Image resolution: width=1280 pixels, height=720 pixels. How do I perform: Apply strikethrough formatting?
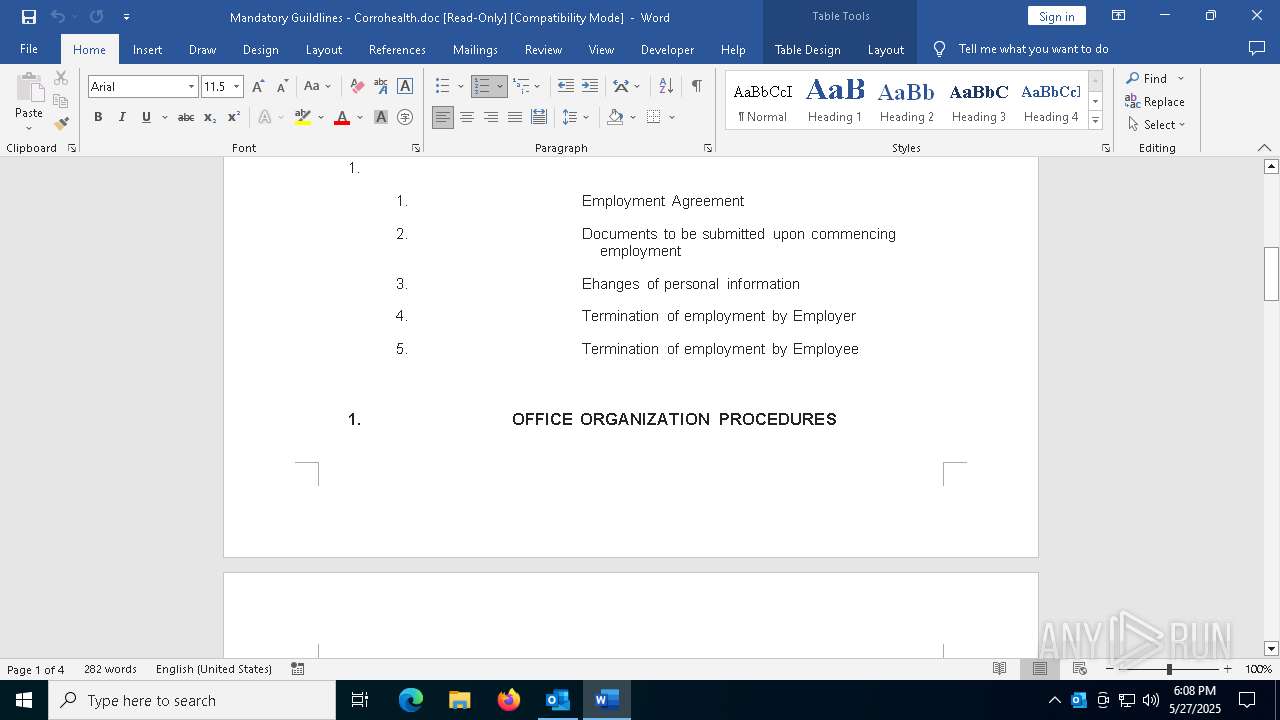(186, 117)
